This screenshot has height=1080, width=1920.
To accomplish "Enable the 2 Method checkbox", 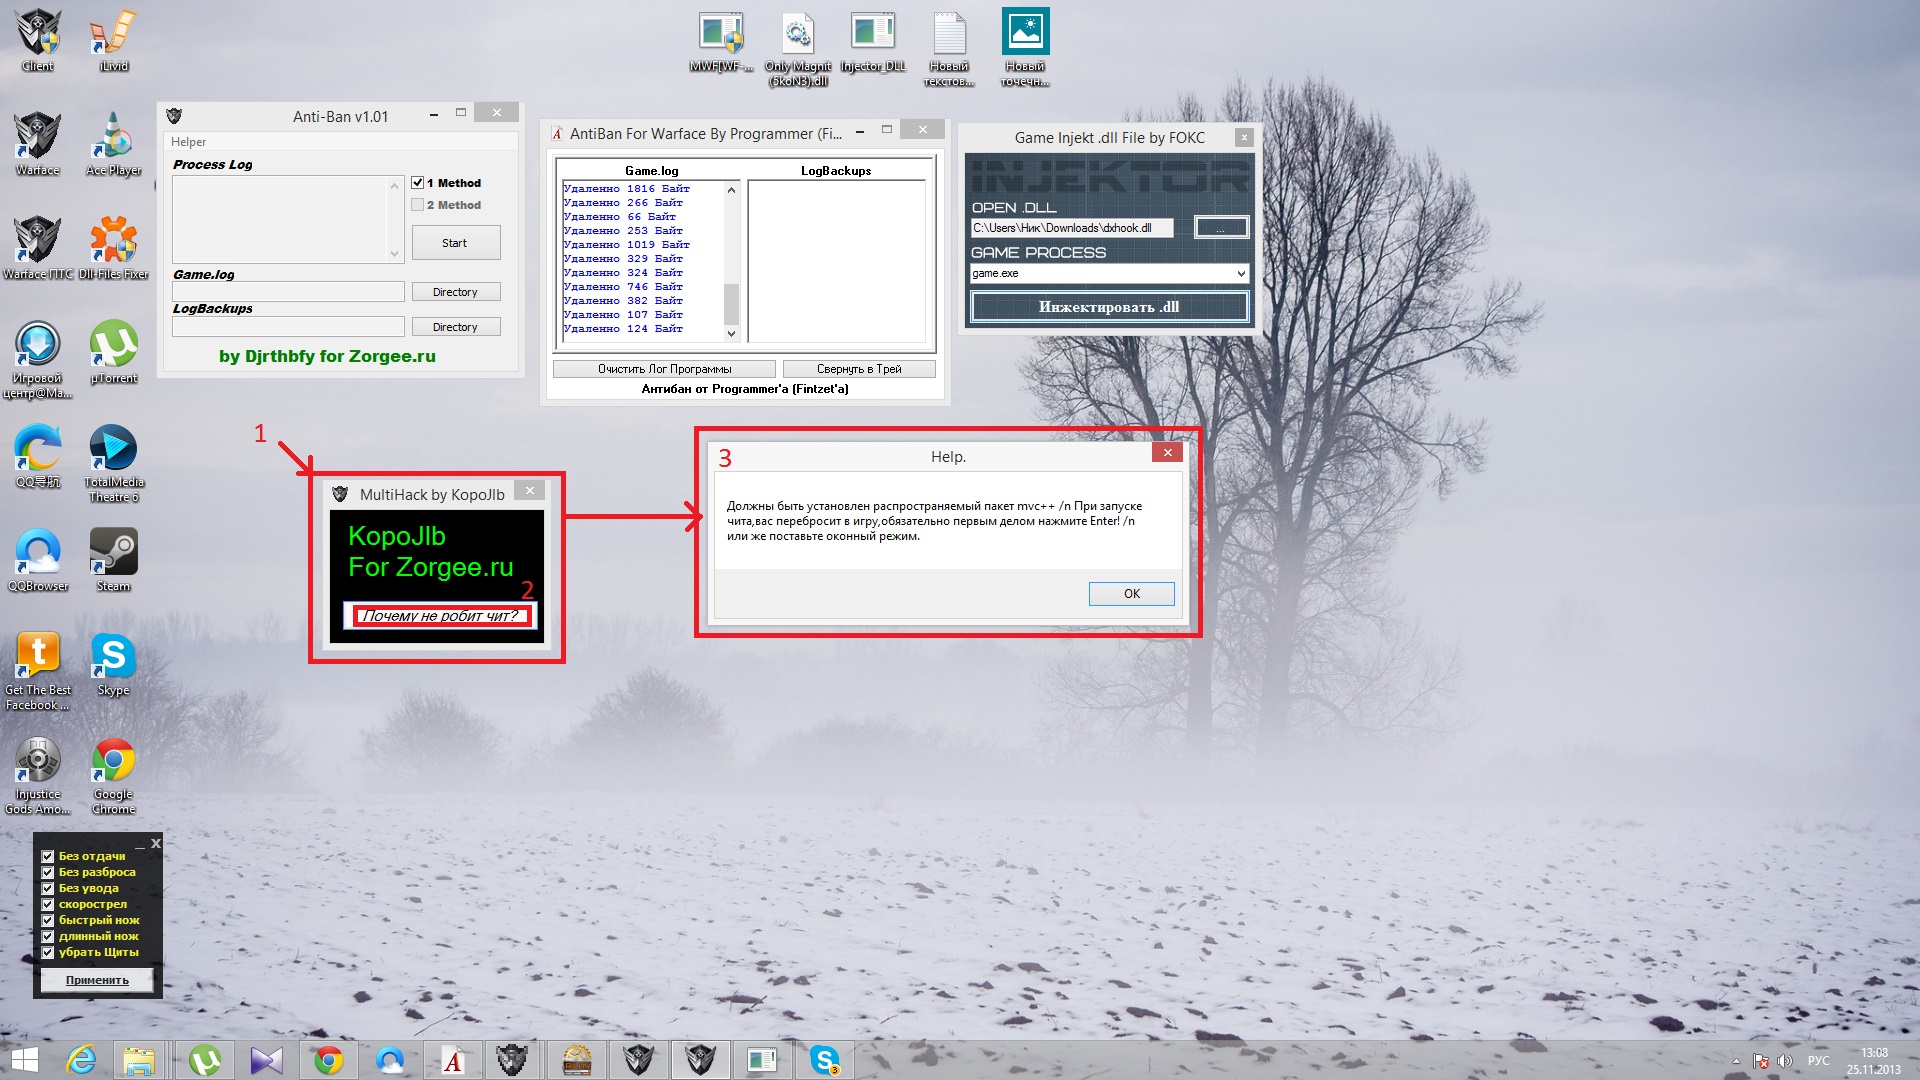I will point(418,205).
